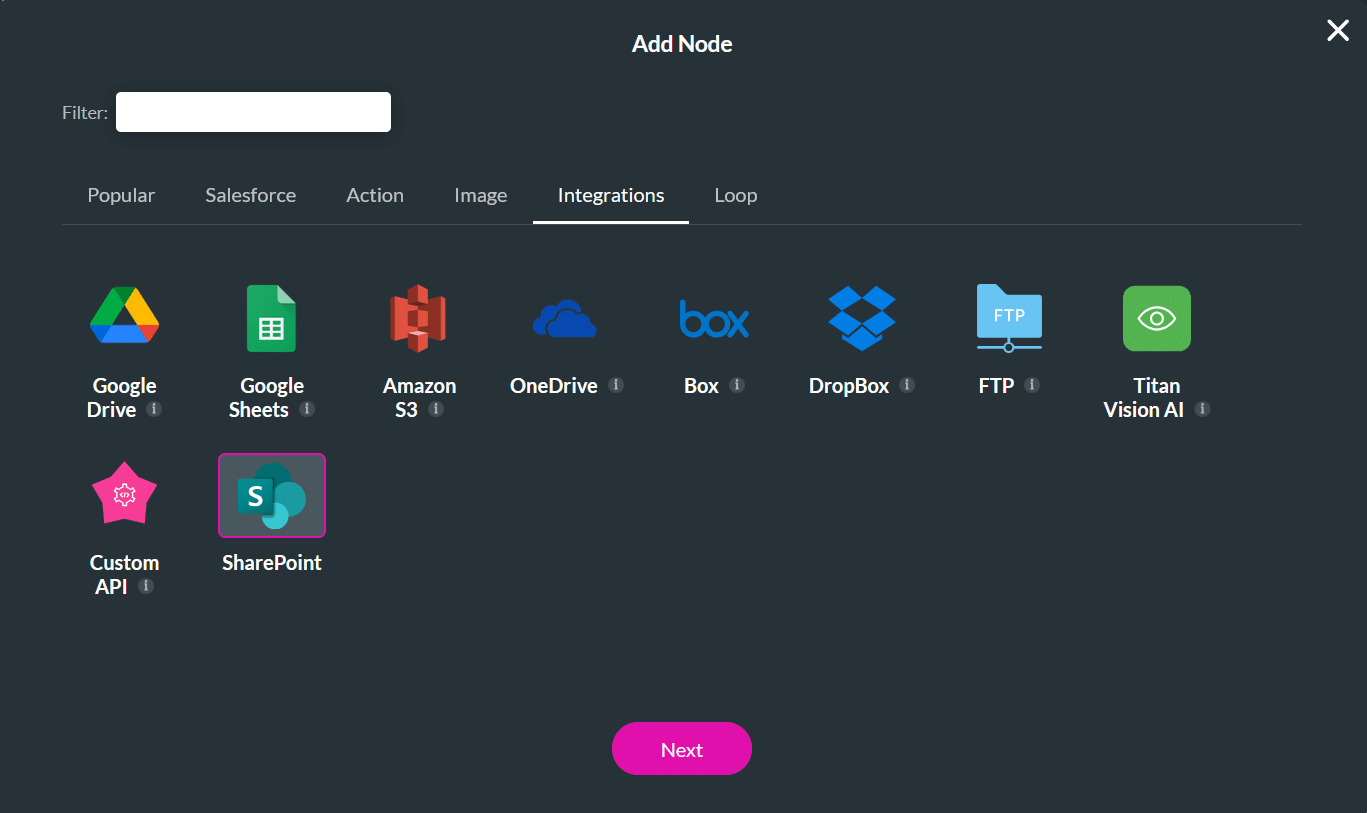View info about the FTP integration
Screen dimensions: 1367x813
point(1034,385)
